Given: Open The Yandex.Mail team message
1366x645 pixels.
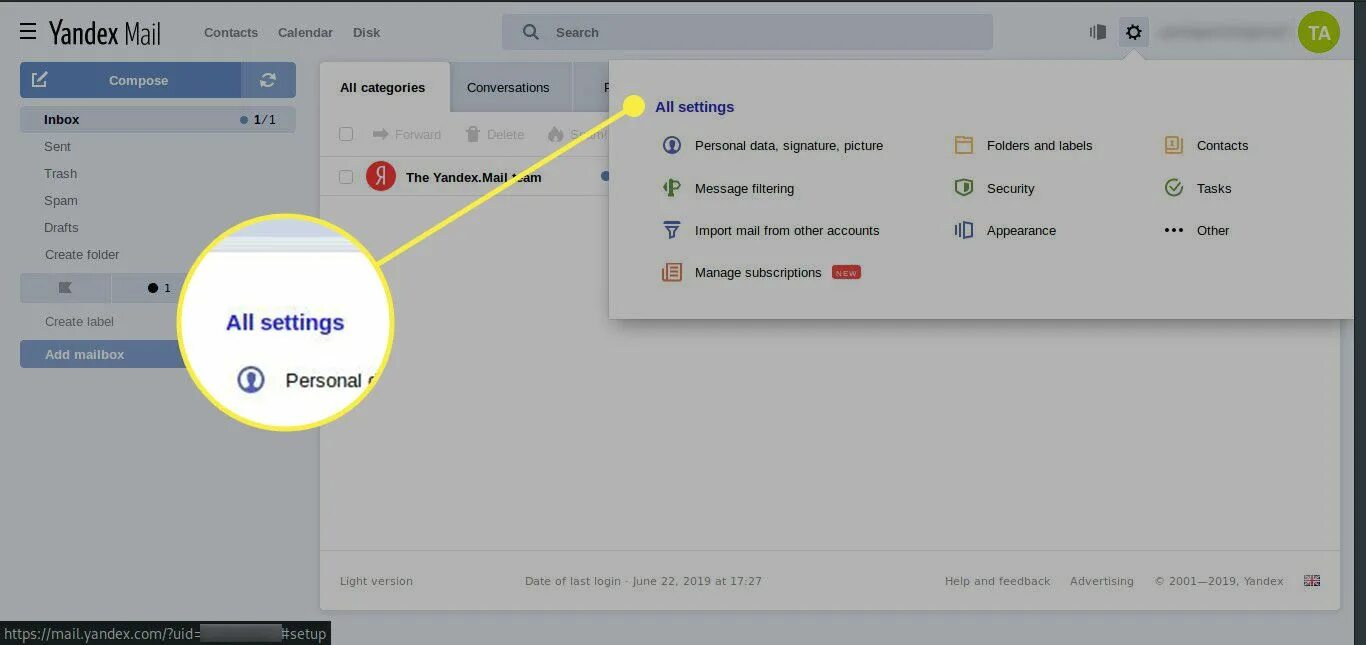Looking at the screenshot, I should (x=473, y=177).
